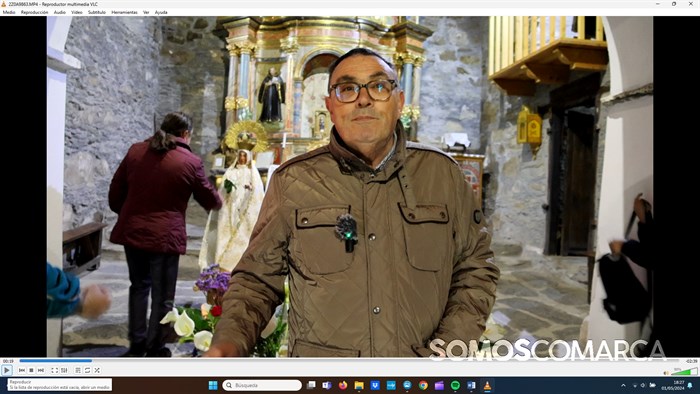Open the round blue app on taskbar
The width and height of the screenshot is (700, 394).
coord(407,385)
